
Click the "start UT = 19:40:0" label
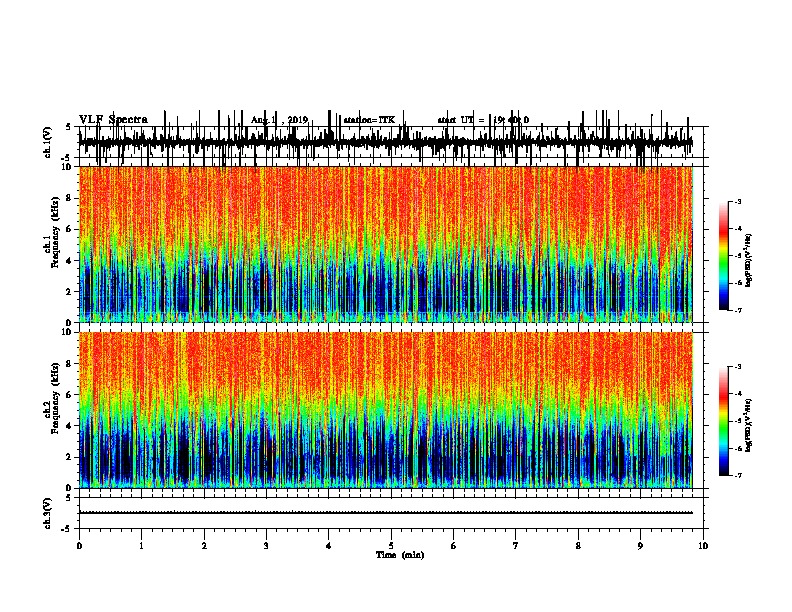(x=483, y=120)
